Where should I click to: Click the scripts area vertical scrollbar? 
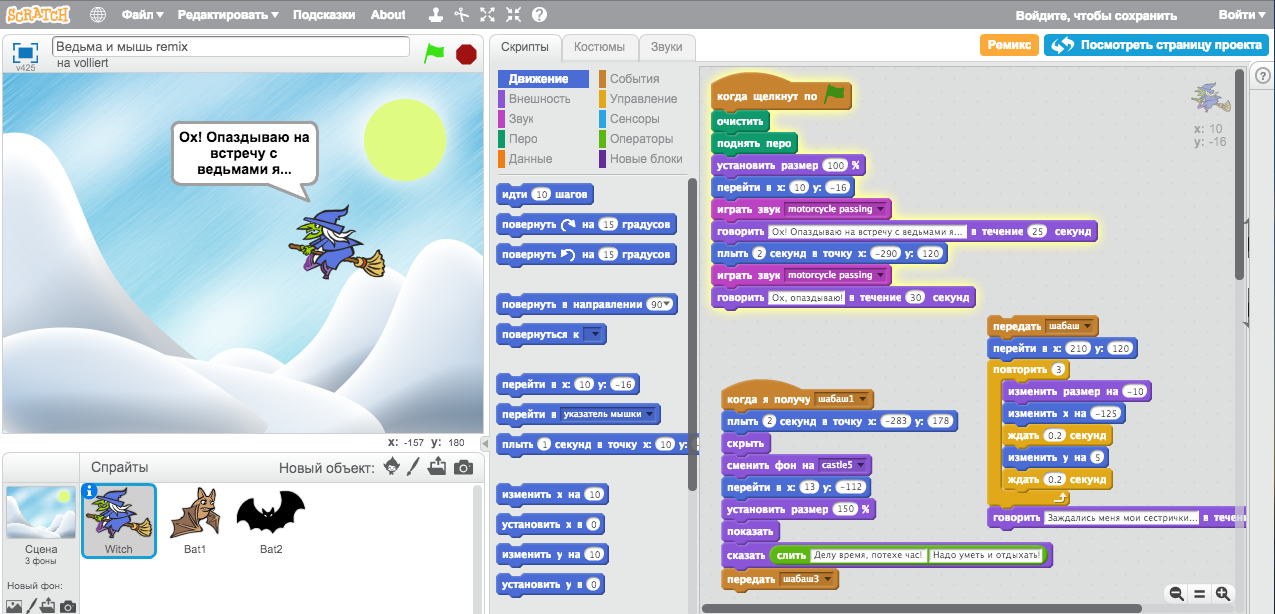(x=1240, y=172)
